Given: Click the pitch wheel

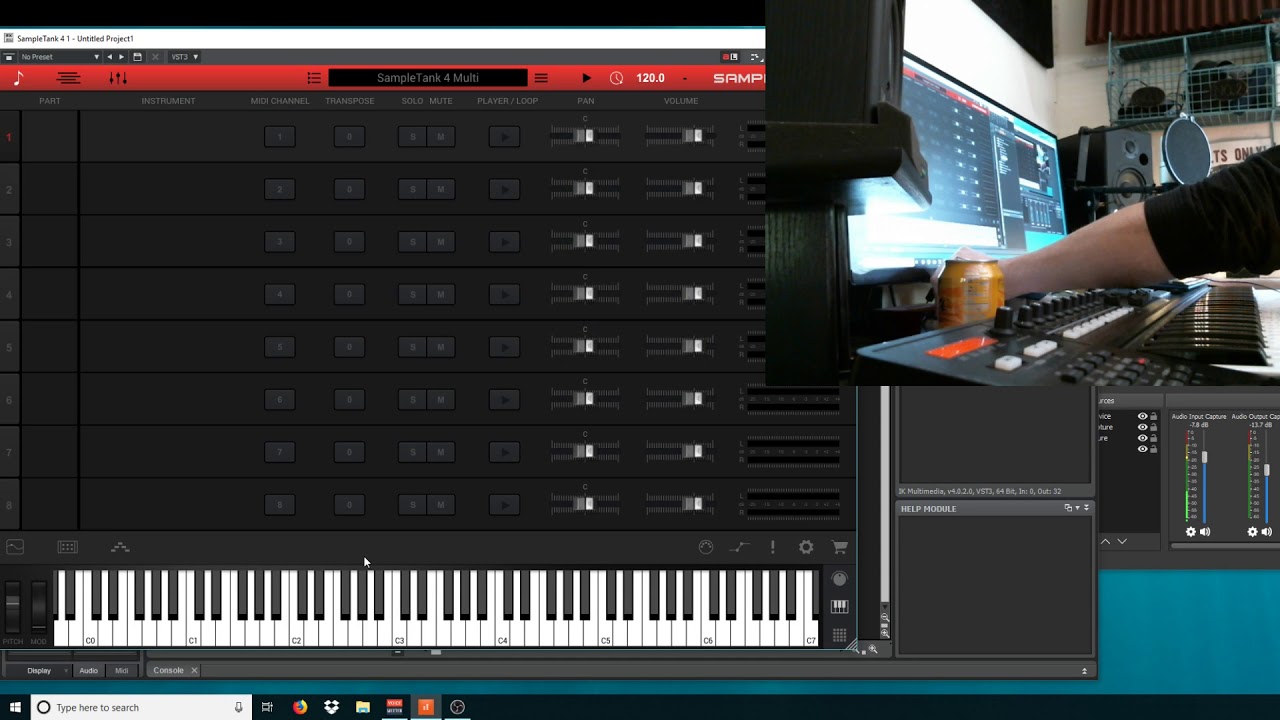Looking at the screenshot, I should coord(12,606).
